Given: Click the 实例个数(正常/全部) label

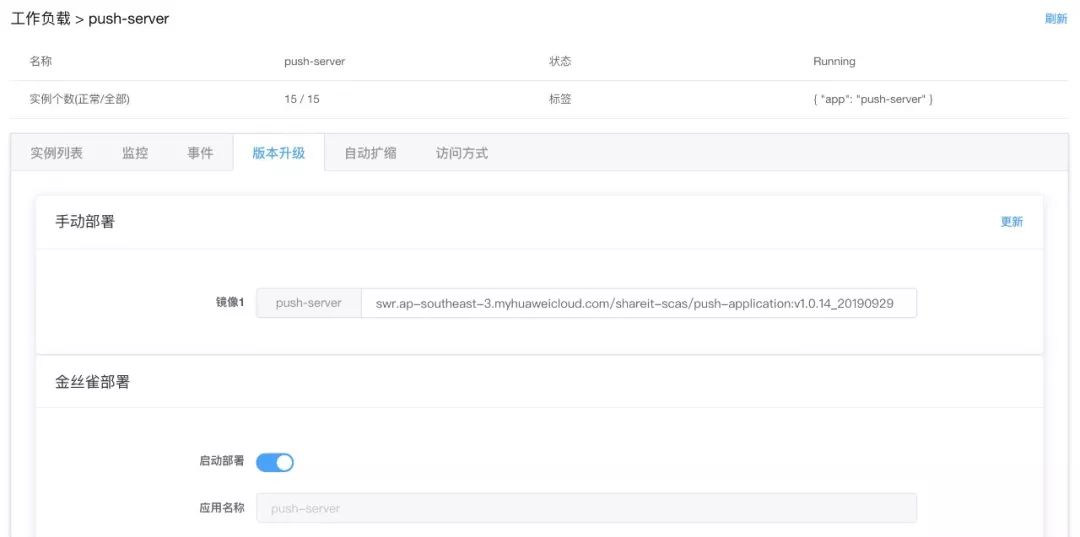Looking at the screenshot, I should pos(80,99).
